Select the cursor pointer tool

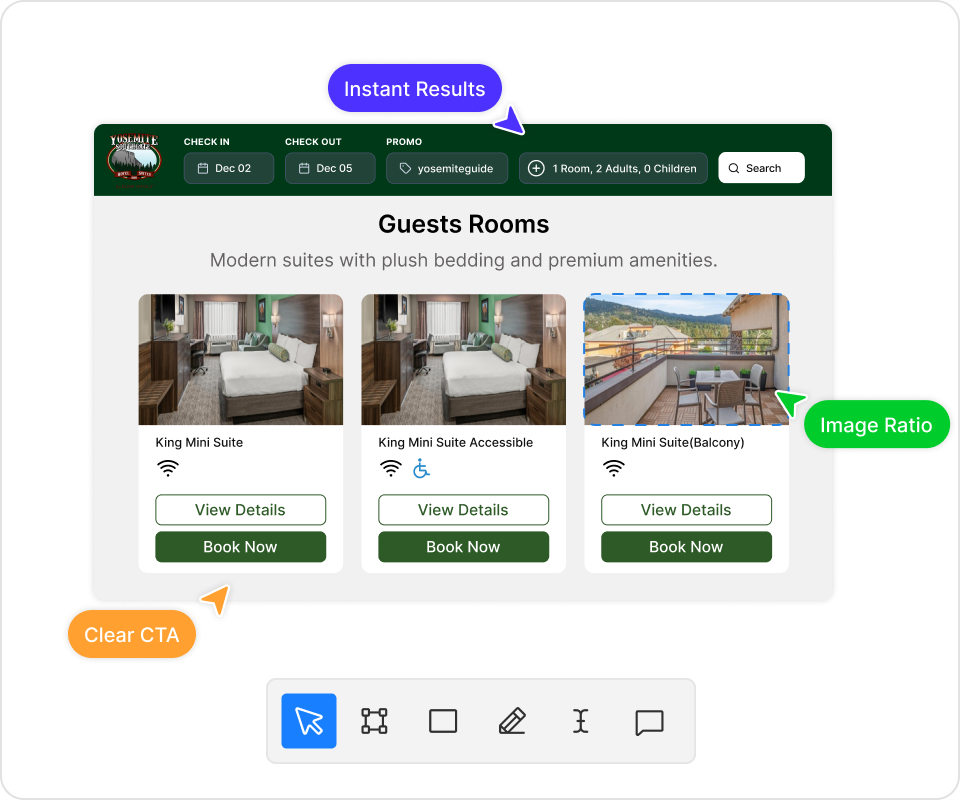309,720
